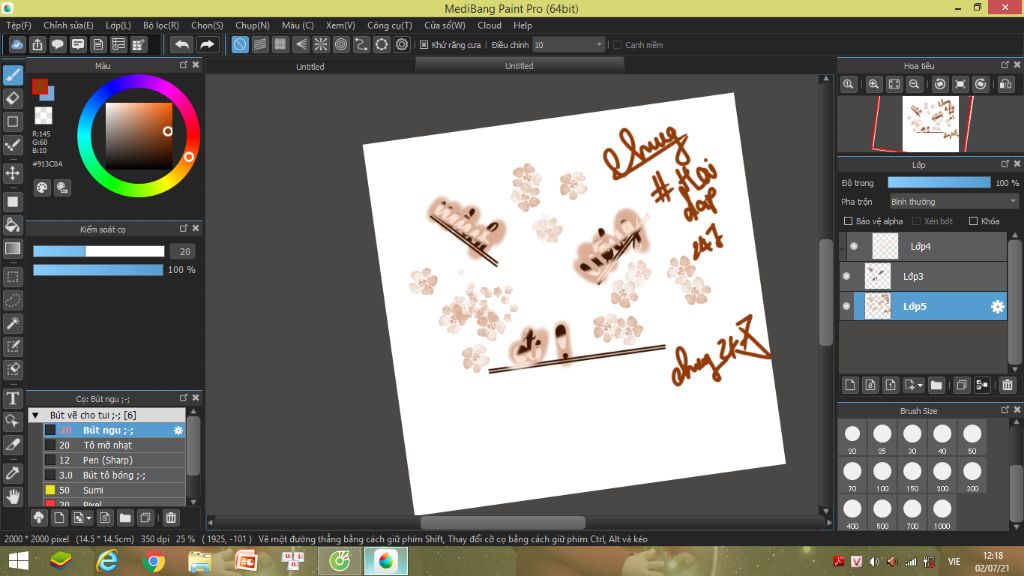Delete the layer with the trash icon
This screenshot has height=576, width=1024.
[1008, 385]
